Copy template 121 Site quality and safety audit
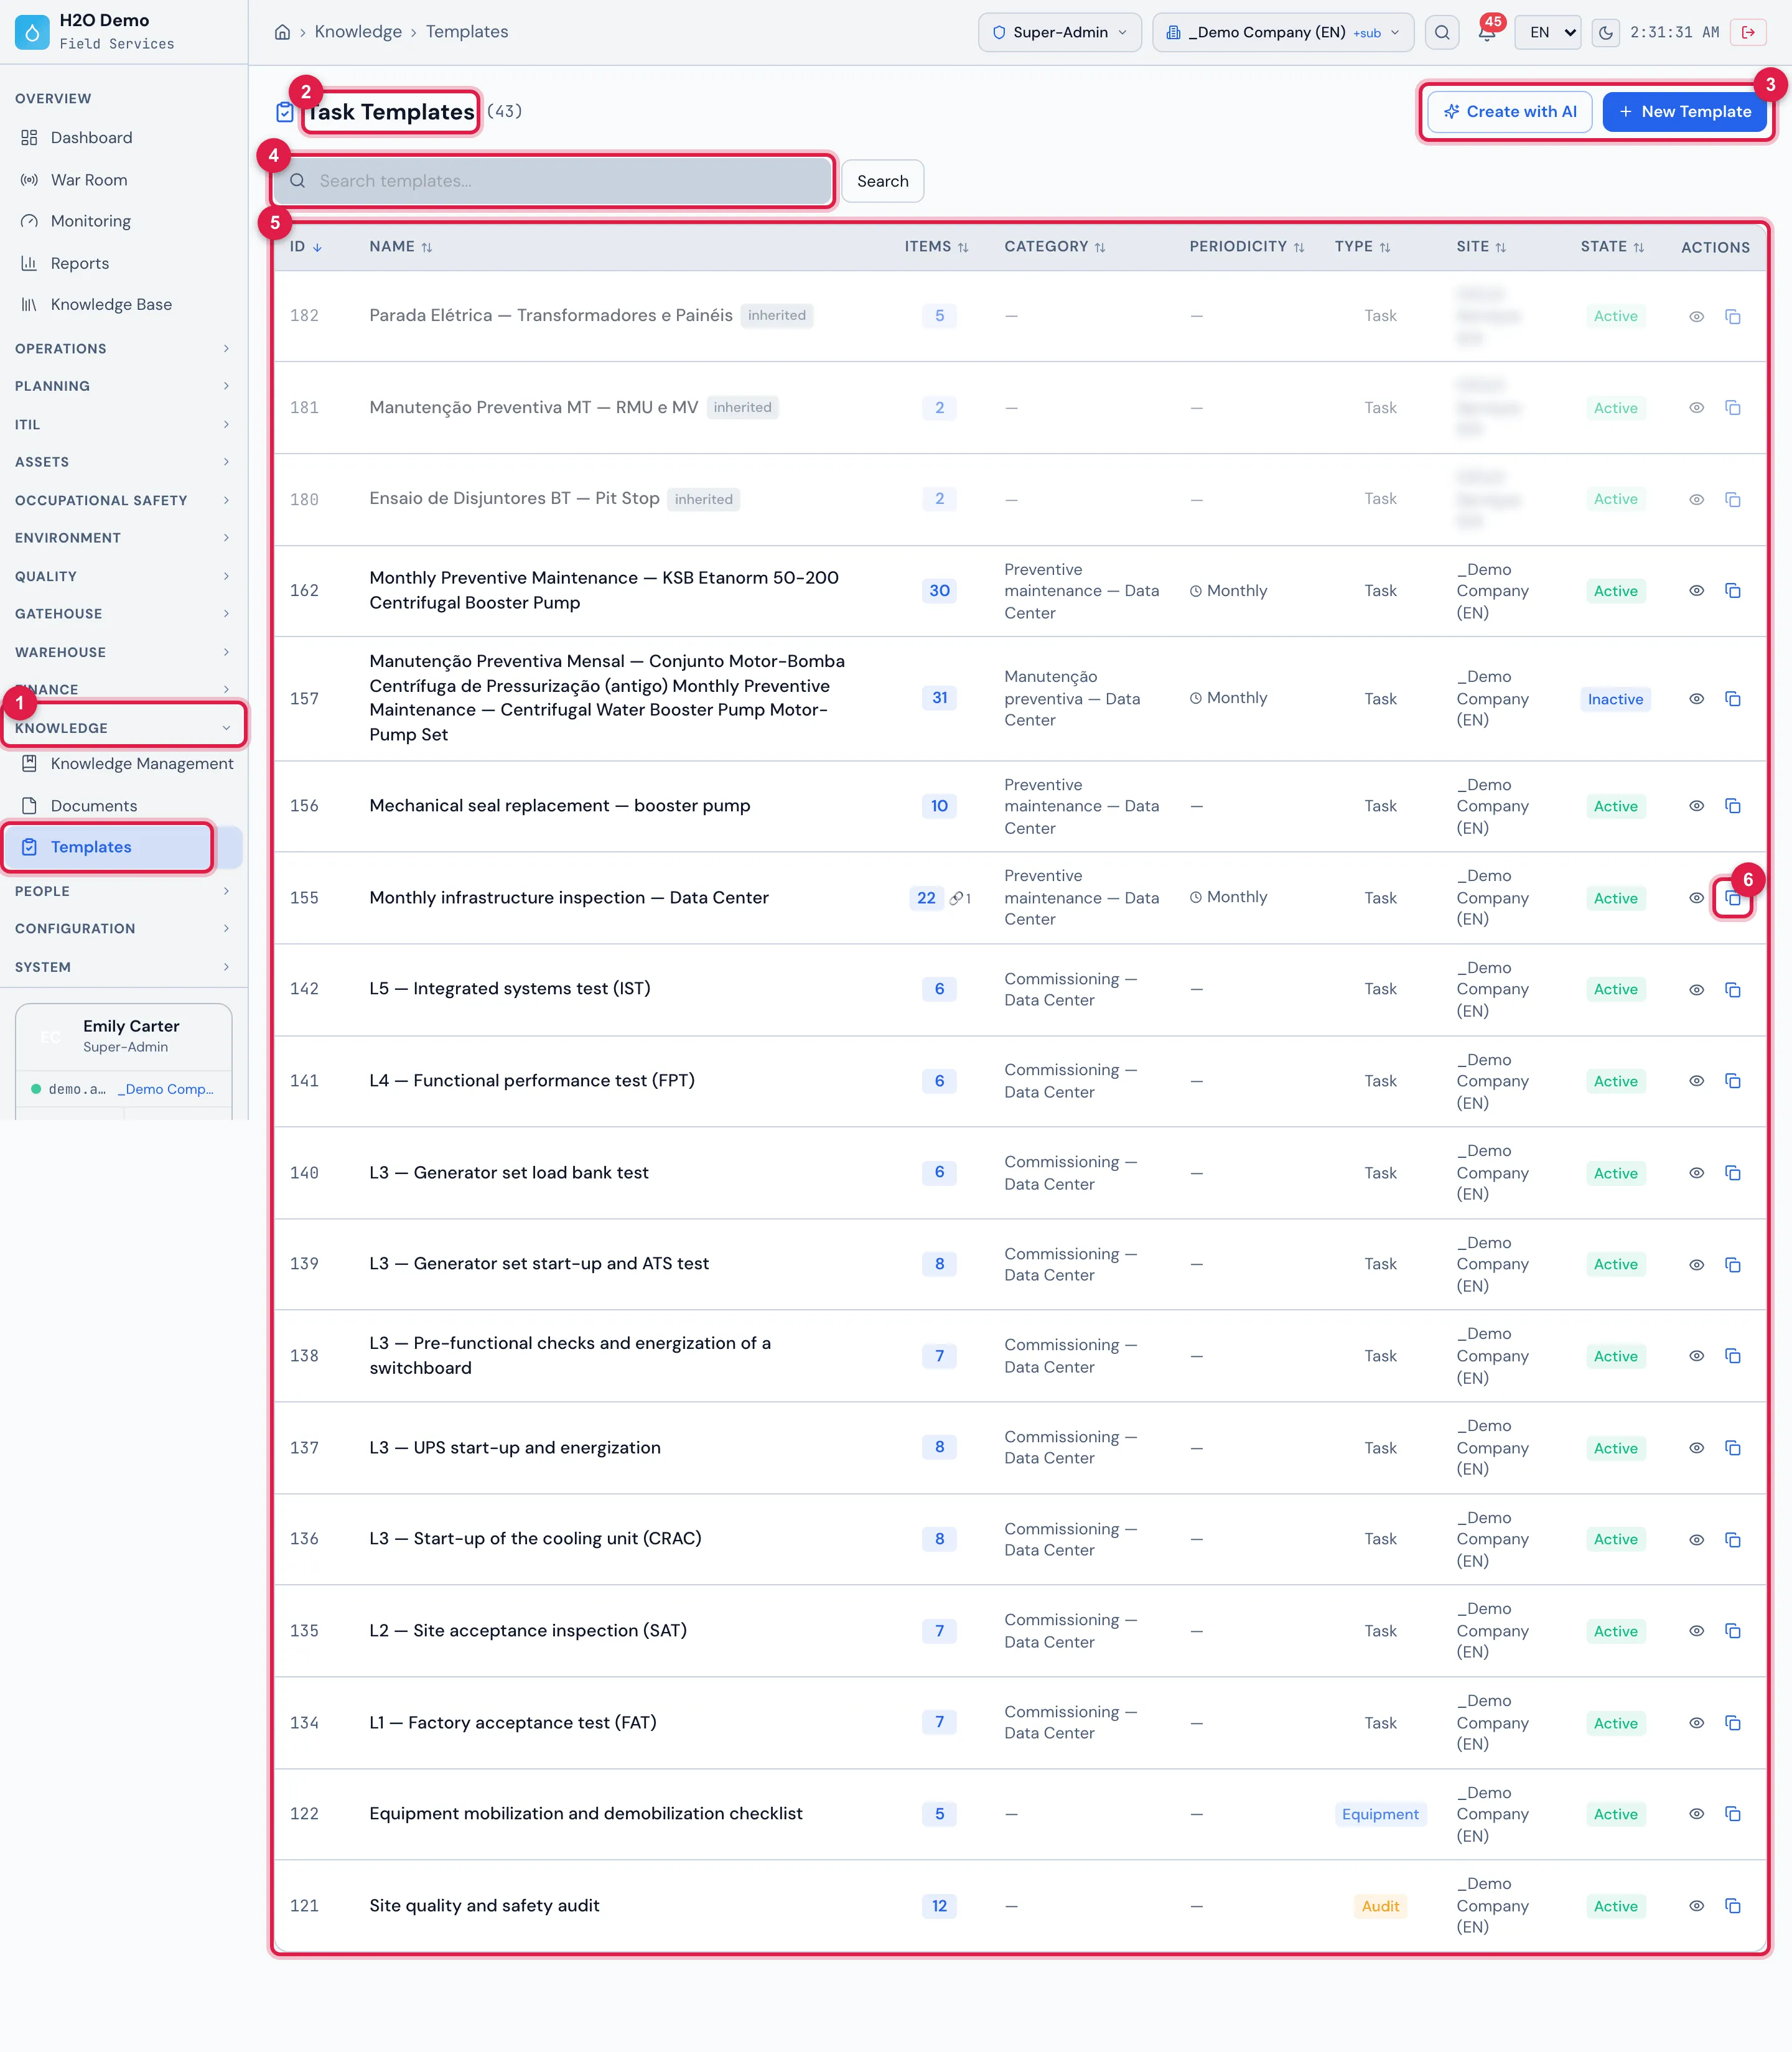Screen dimensions: 1792x2052 (1732, 1906)
